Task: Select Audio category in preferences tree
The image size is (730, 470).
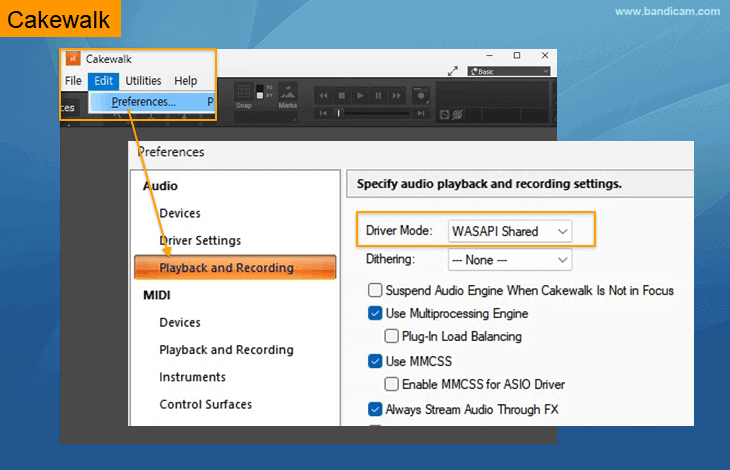Action: pos(160,186)
